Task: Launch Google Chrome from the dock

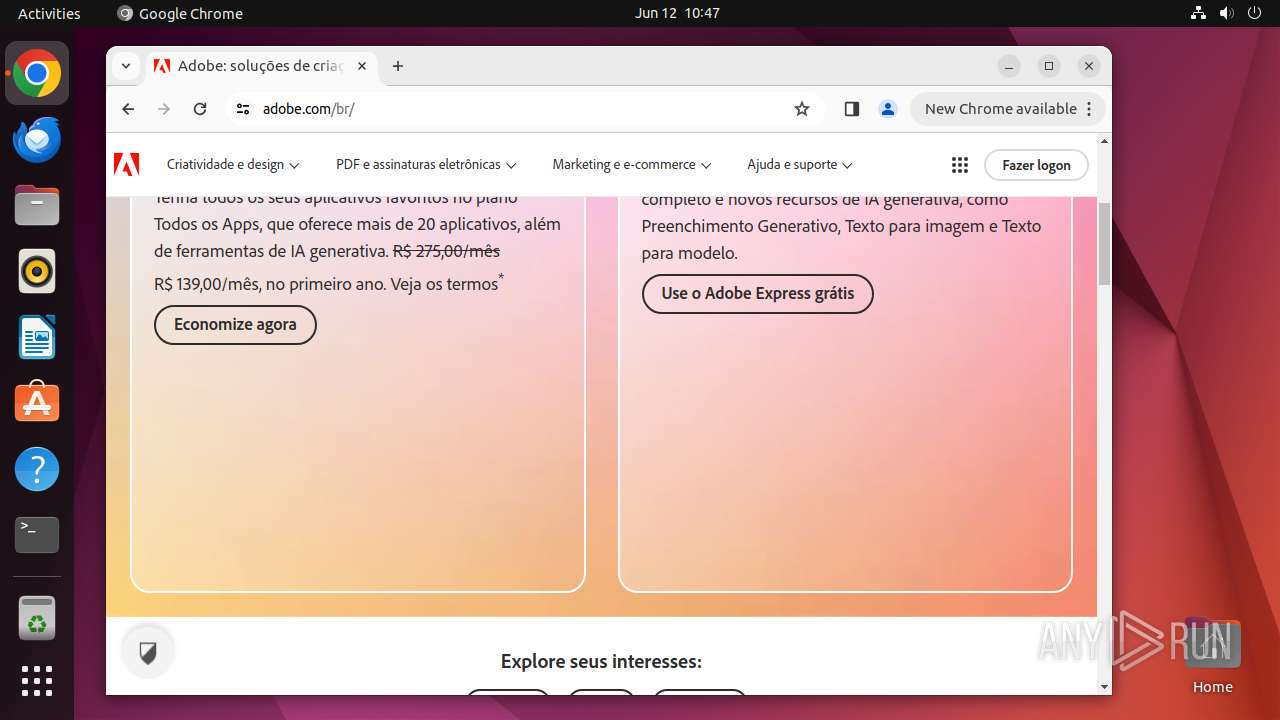Action: (x=37, y=74)
